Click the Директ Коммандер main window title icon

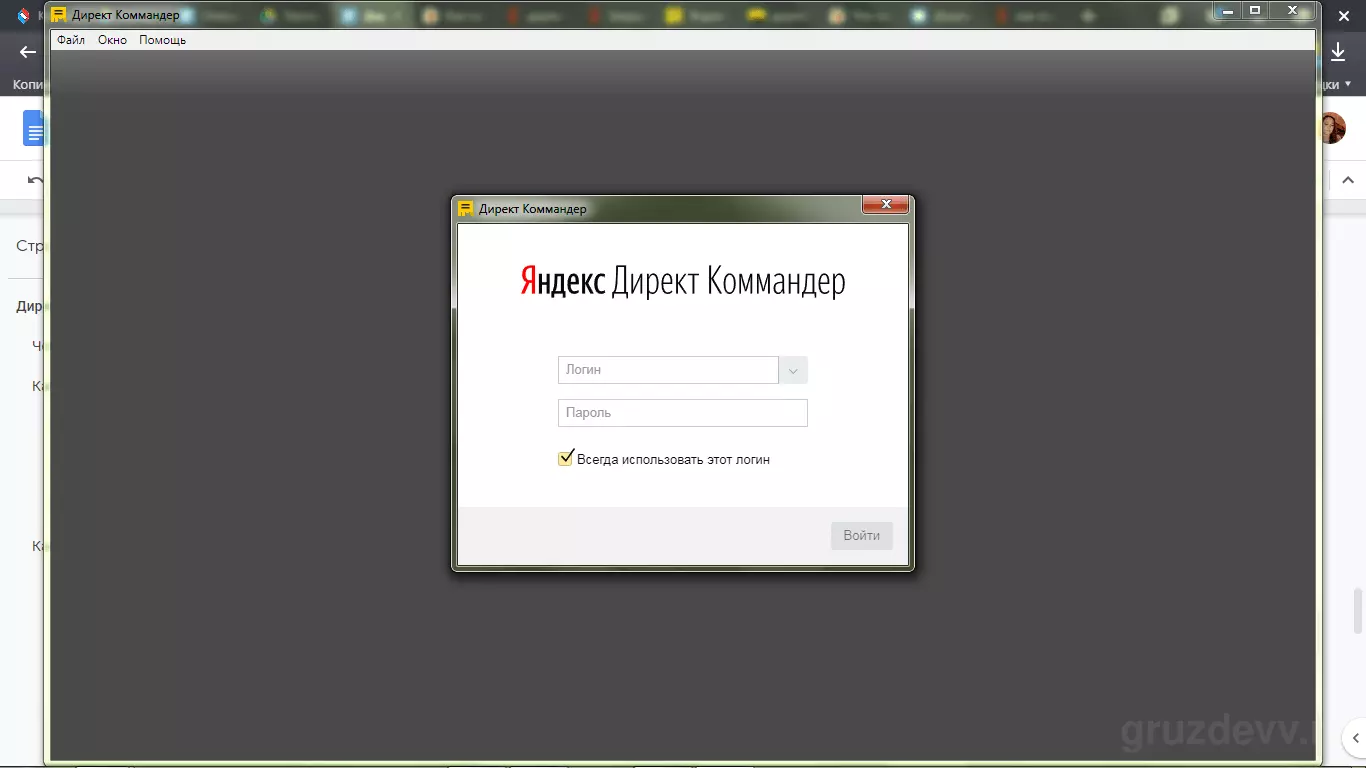pyautogui.click(x=59, y=14)
